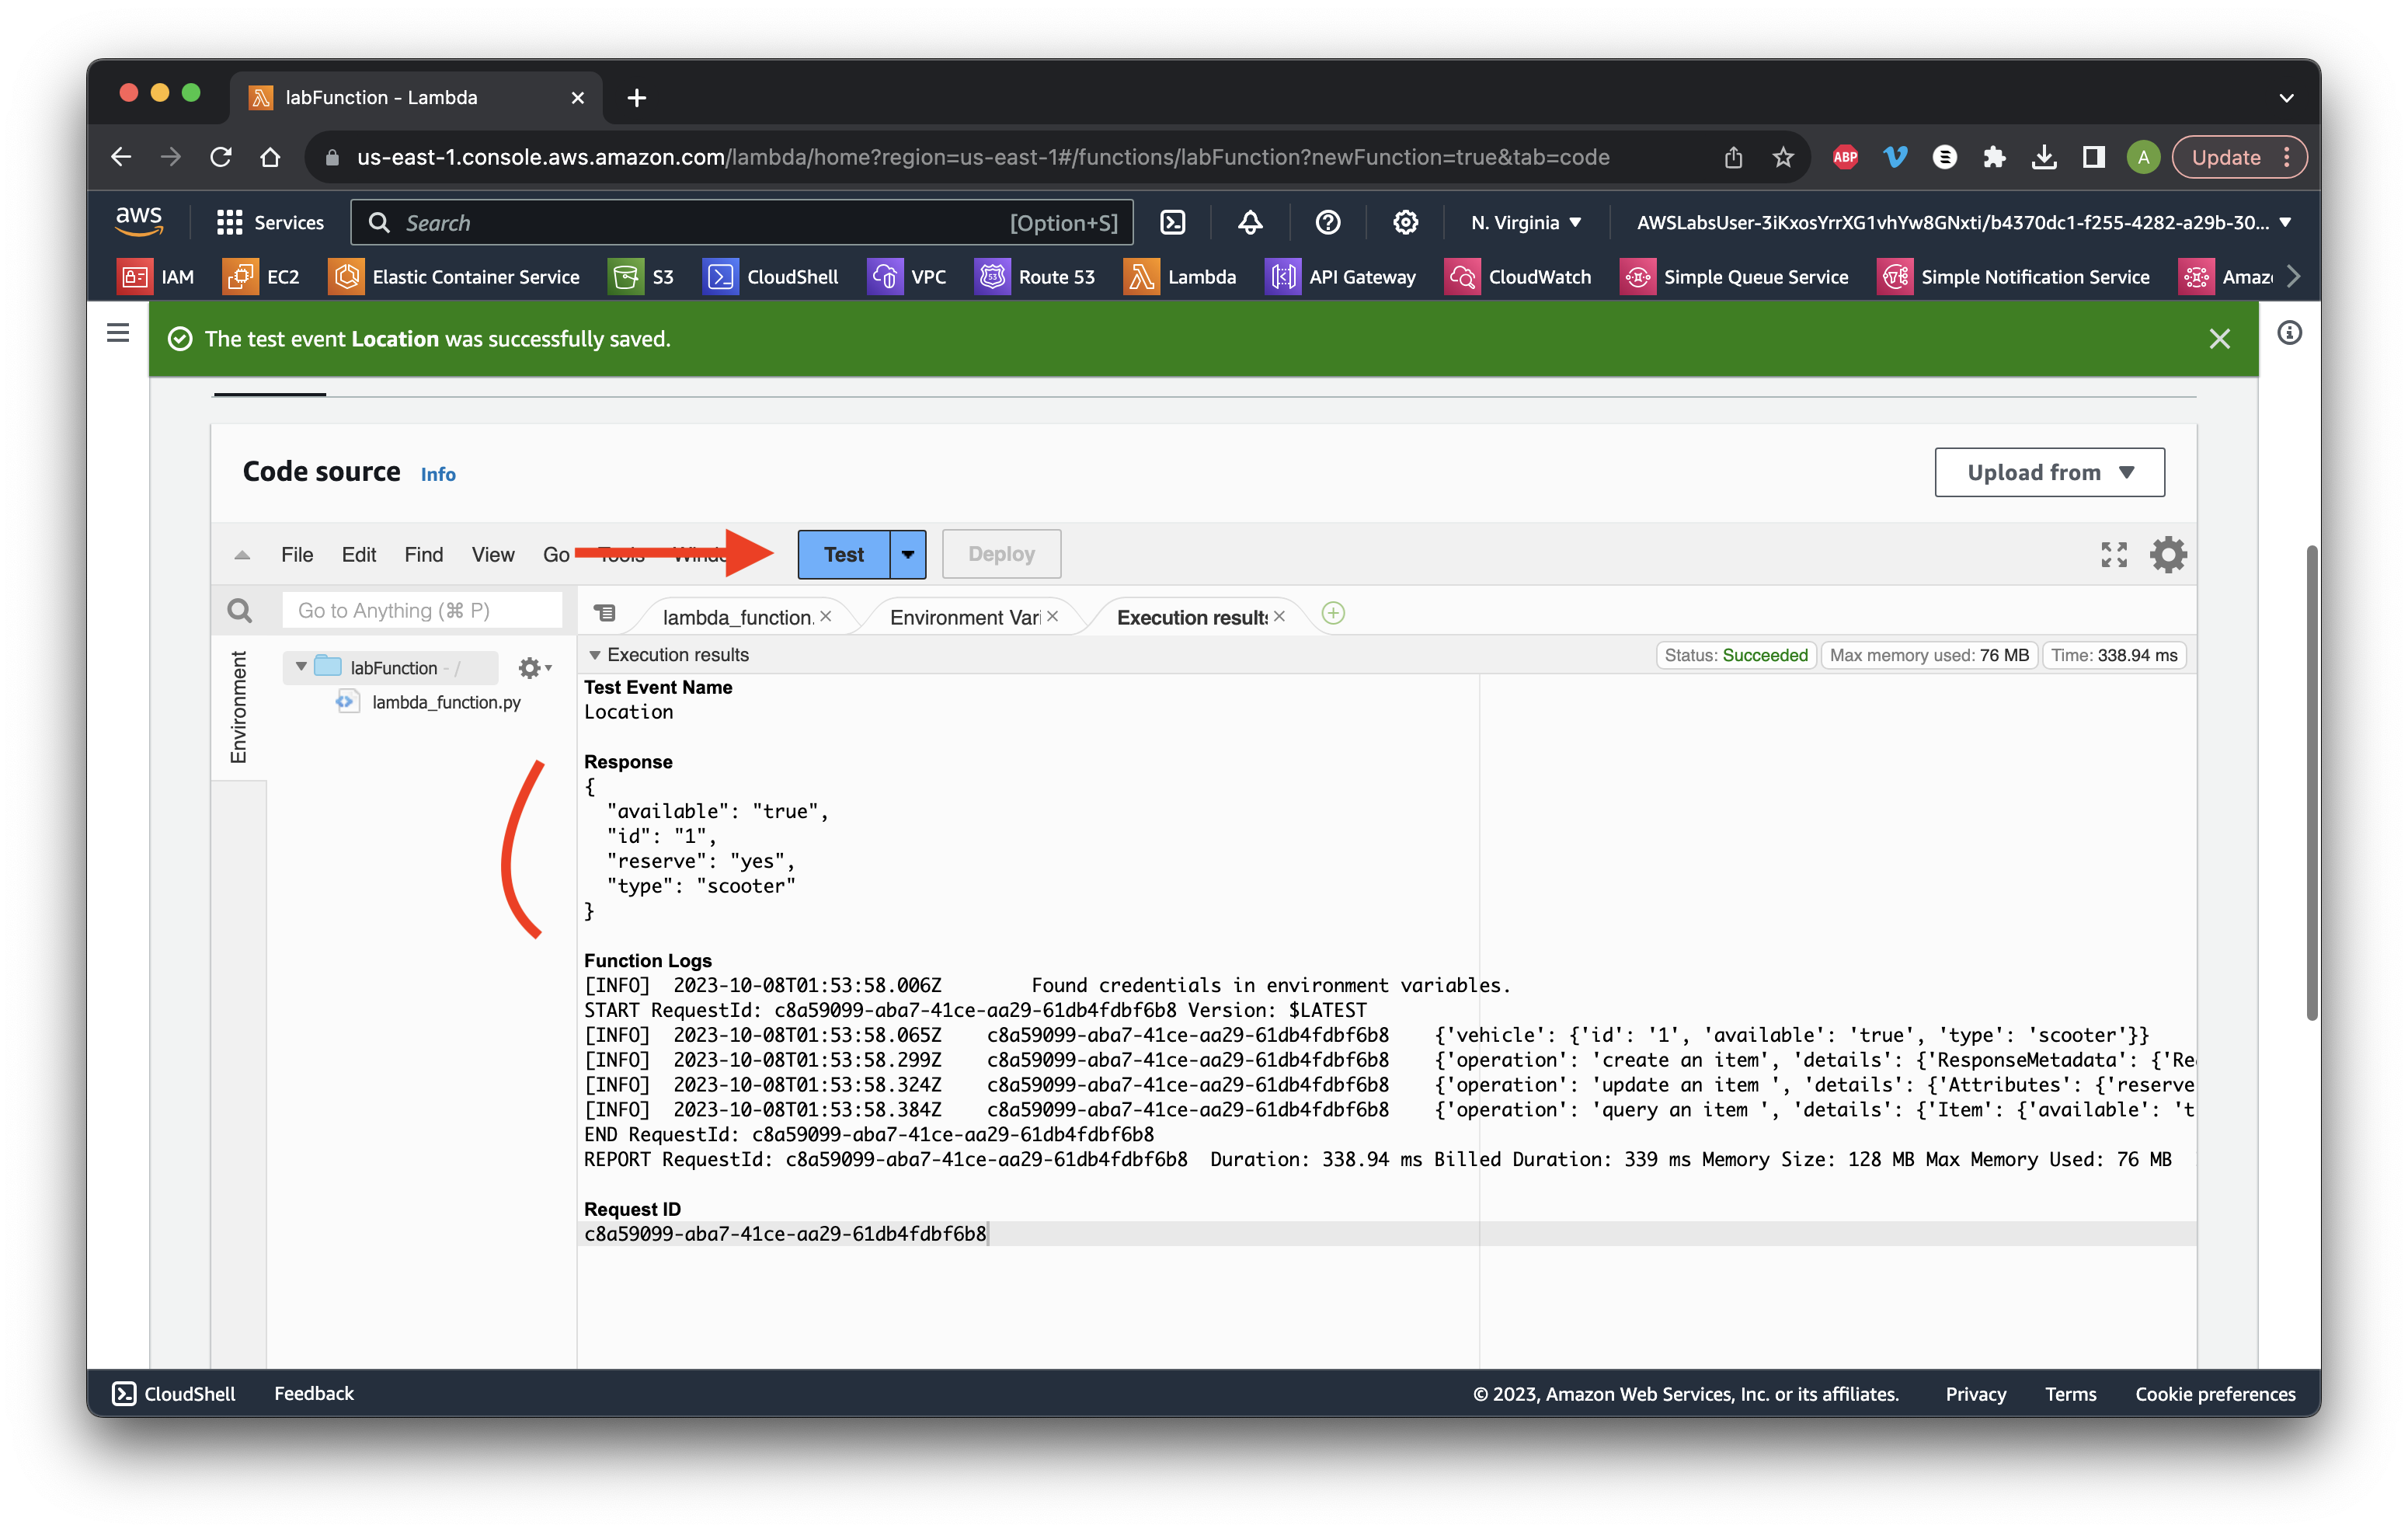
Task: Open the Go menu
Action: pyautogui.click(x=556, y=554)
